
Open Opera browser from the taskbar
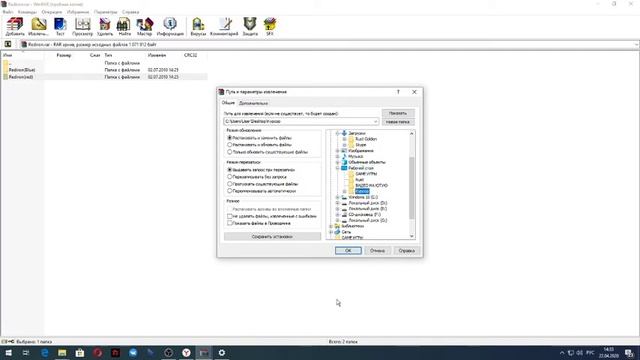97,353
